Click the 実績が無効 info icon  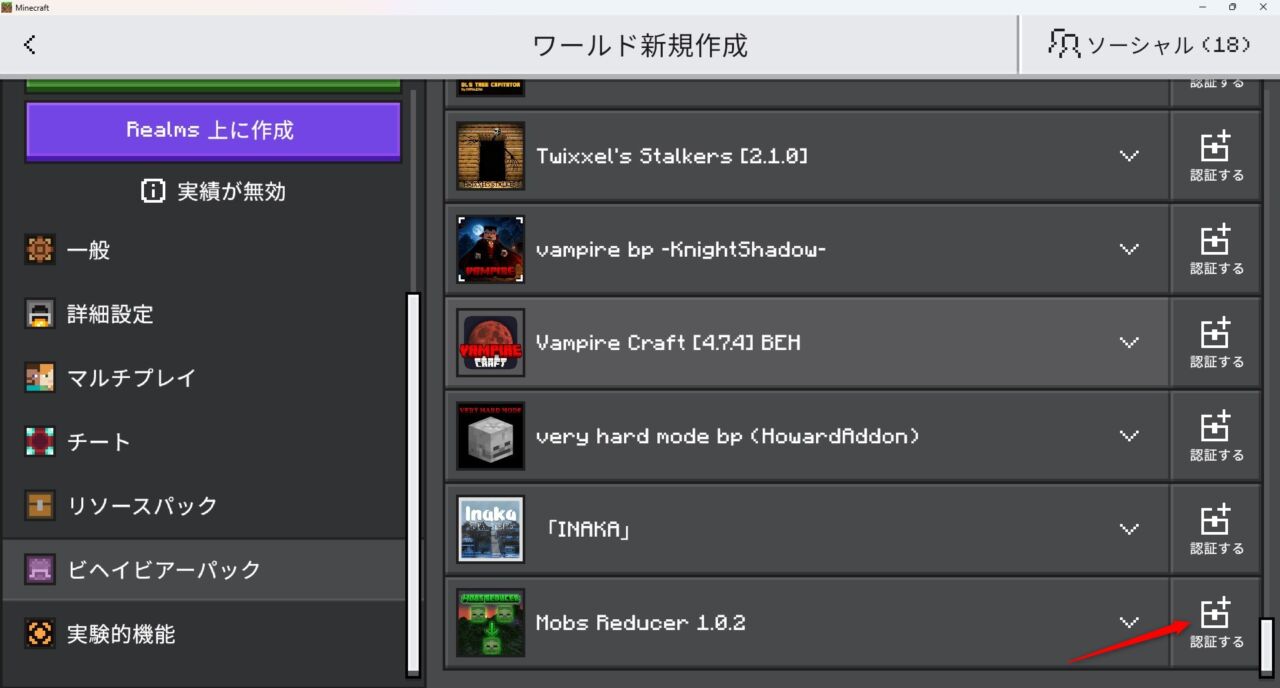coord(153,191)
